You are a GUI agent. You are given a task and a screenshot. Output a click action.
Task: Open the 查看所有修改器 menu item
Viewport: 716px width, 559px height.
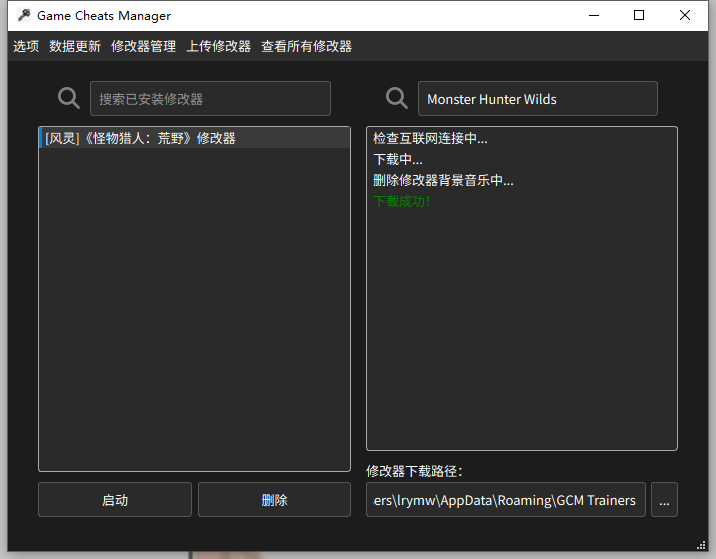pyautogui.click(x=306, y=46)
